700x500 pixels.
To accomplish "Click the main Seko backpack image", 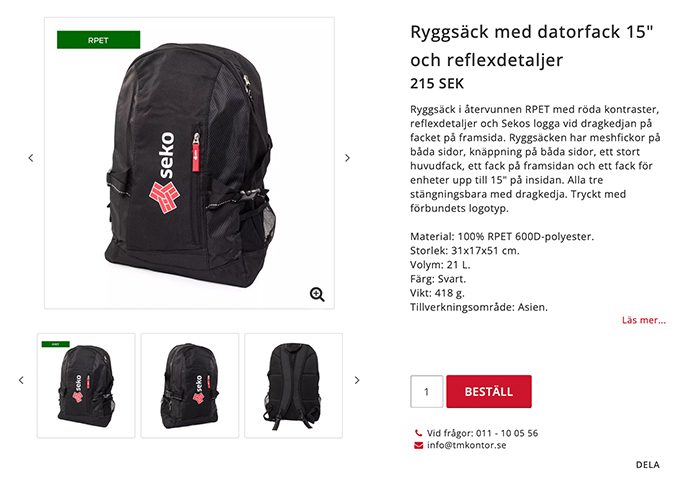I will (x=189, y=163).
